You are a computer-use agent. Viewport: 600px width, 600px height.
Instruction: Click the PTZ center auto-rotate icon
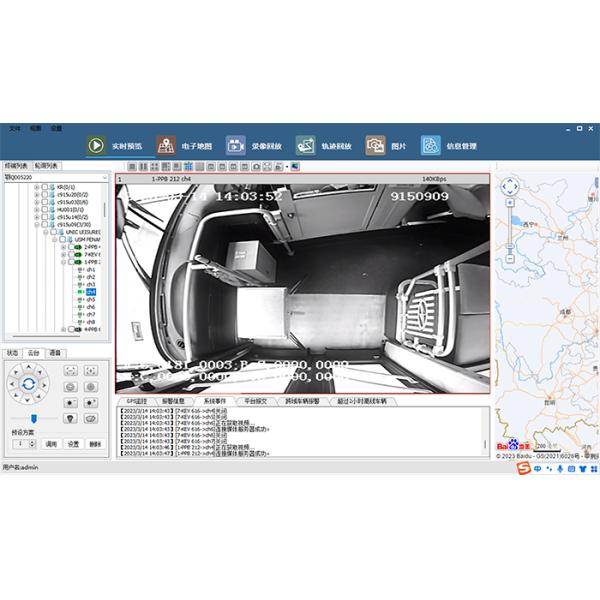[x=29, y=382]
